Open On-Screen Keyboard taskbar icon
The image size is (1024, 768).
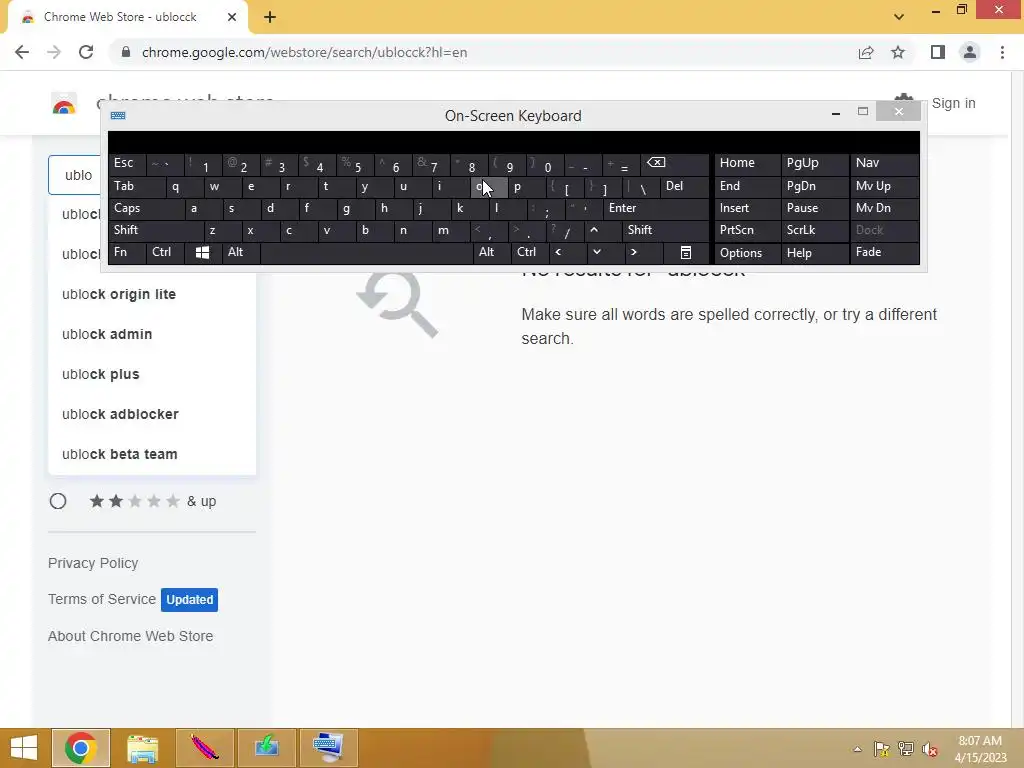tap(328, 748)
